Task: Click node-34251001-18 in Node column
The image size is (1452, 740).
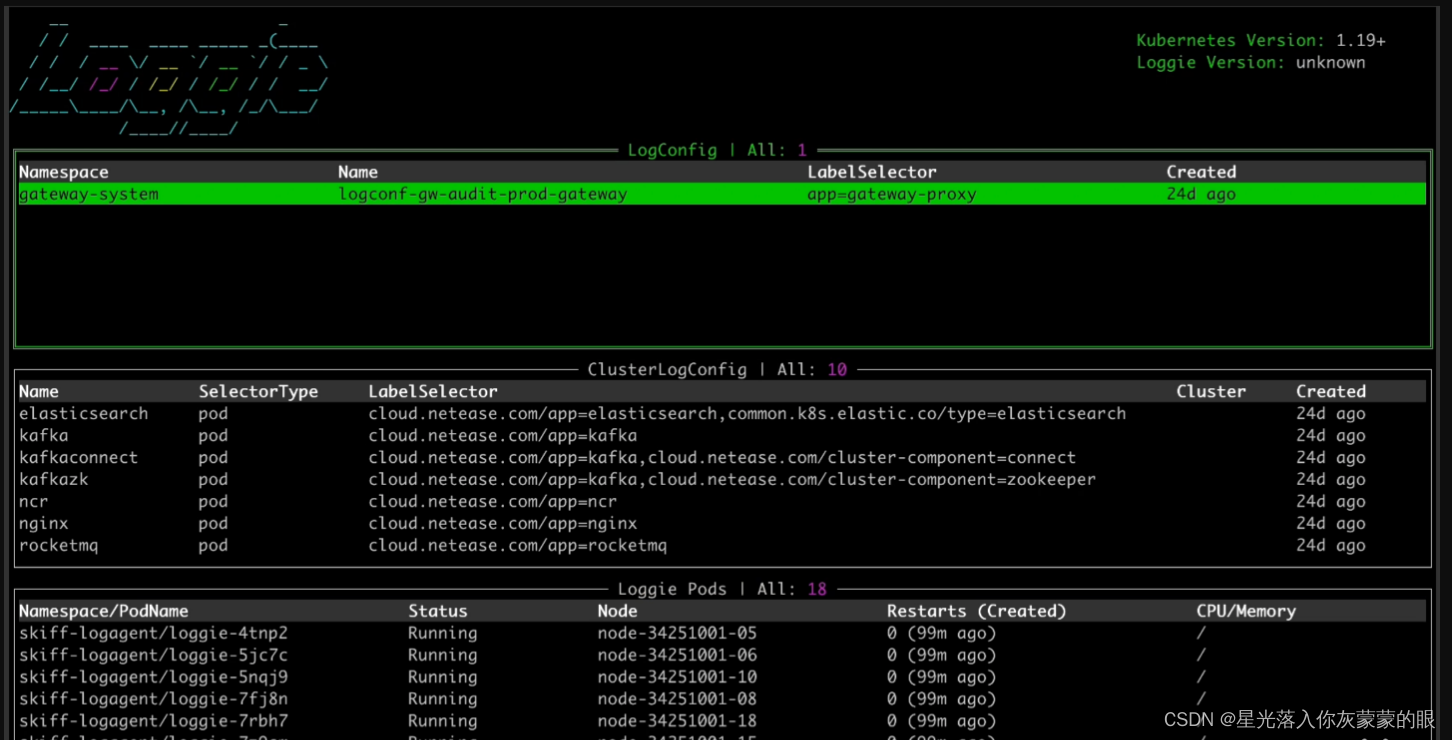Action: click(x=677, y=721)
